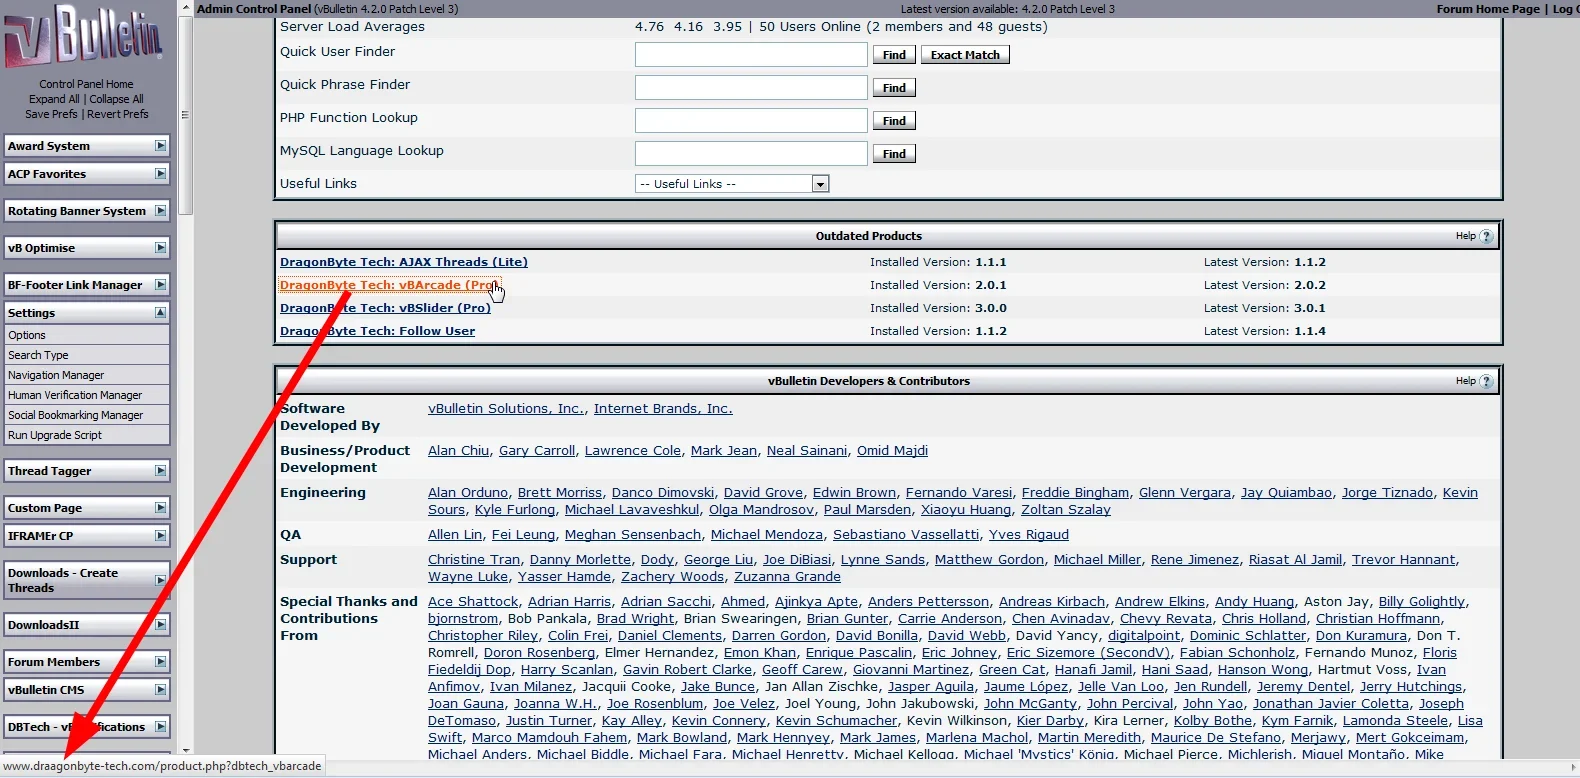The image size is (1580, 778).
Task: Click Collapse All in sidebar
Action: point(117,99)
